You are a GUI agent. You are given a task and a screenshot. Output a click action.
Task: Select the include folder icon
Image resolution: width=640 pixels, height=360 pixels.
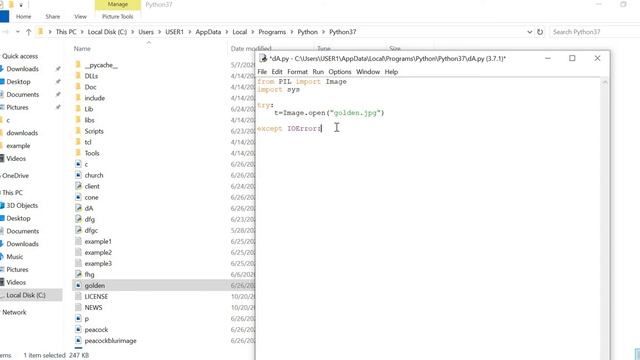[78, 98]
